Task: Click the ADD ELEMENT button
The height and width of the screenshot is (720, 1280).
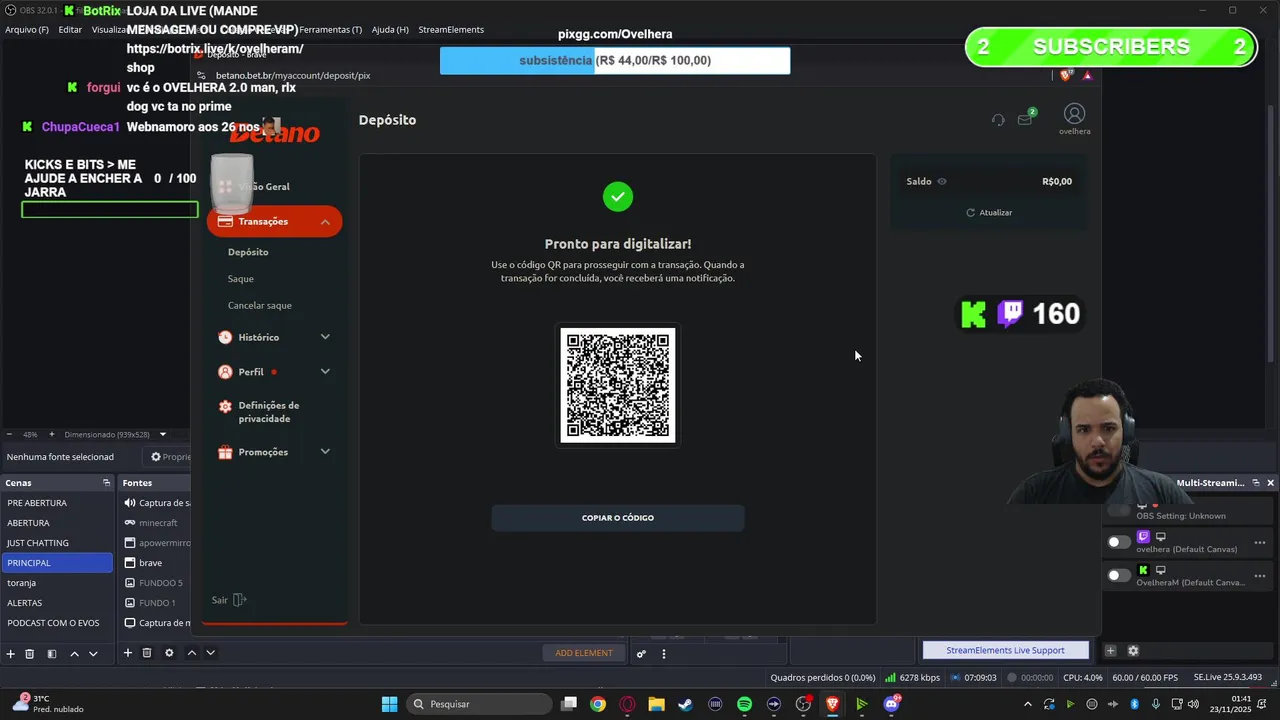Action: pyautogui.click(x=584, y=653)
